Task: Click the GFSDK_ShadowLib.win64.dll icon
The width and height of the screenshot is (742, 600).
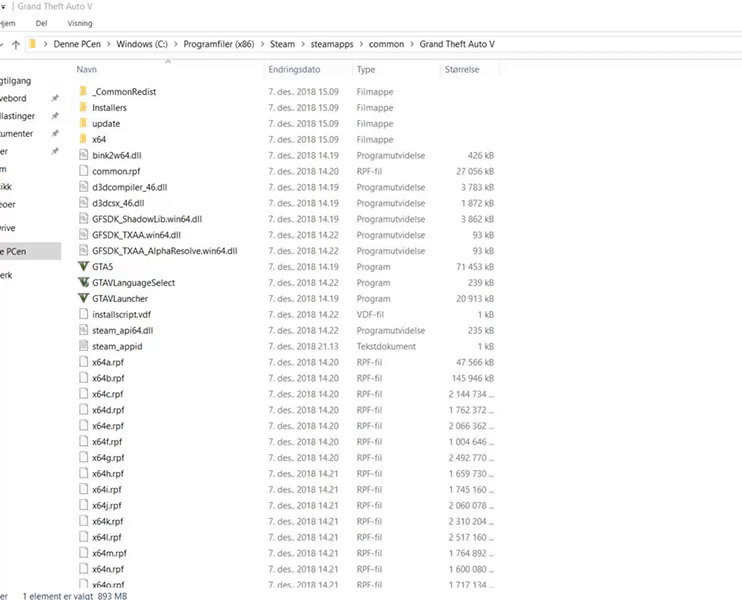Action: 83,219
